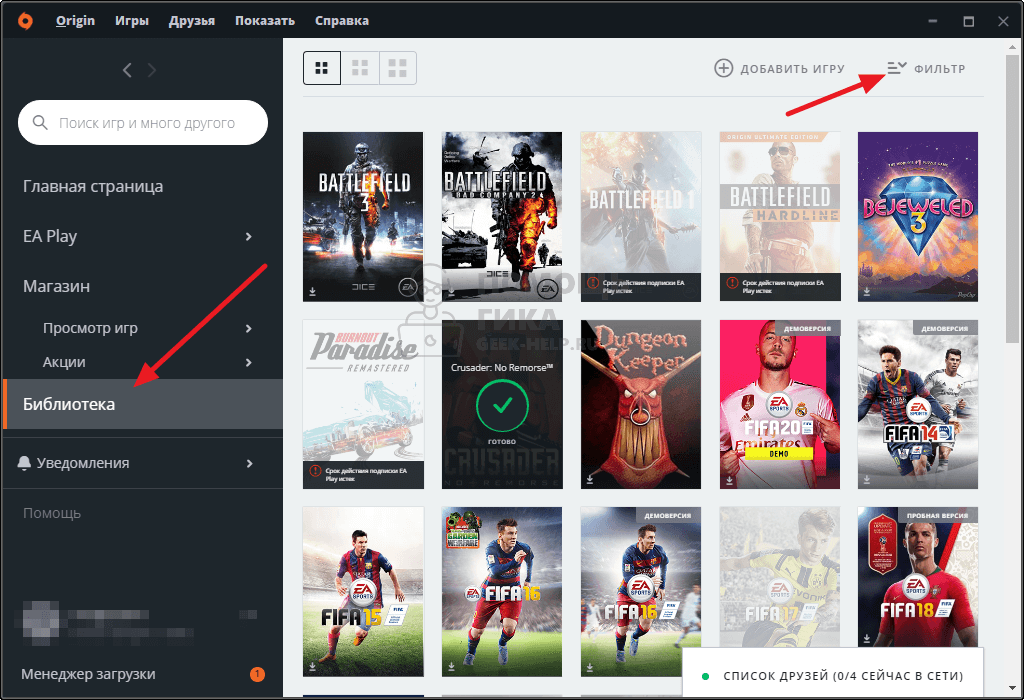Viewport: 1024px width, 700px height.
Task: Click warning icon on Battlefield Hardline
Action: point(732,283)
